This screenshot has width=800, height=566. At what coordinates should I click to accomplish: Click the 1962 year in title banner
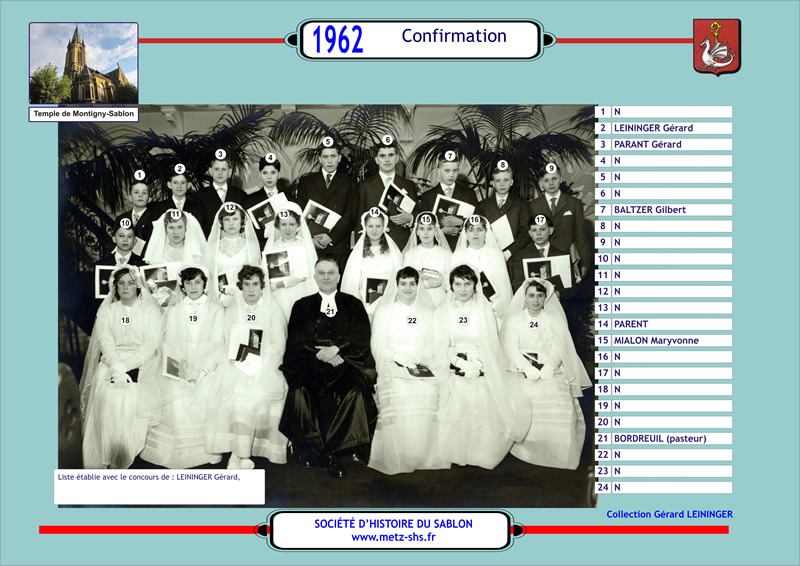(x=338, y=39)
